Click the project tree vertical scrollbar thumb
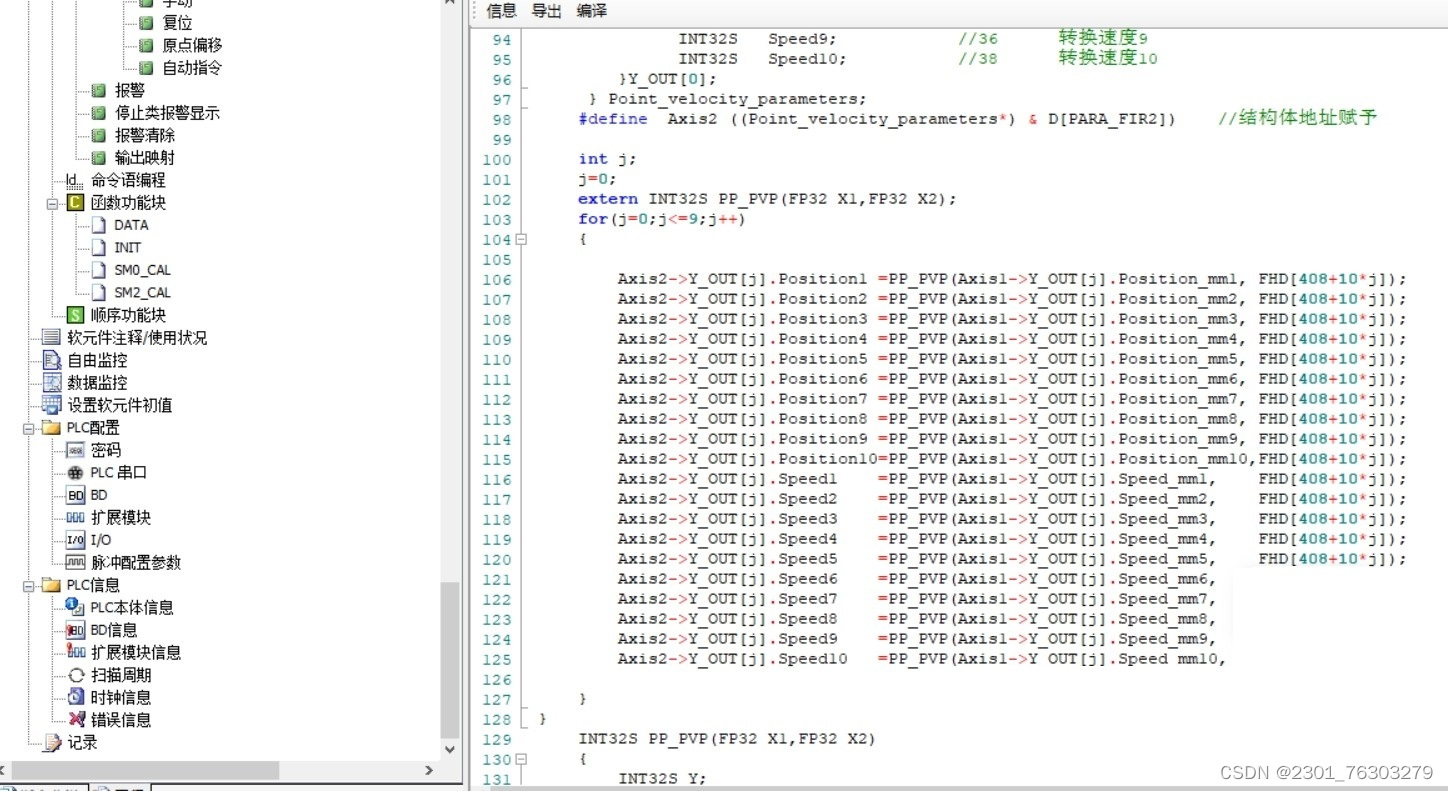This screenshot has width=1448, height=791. tap(450, 658)
